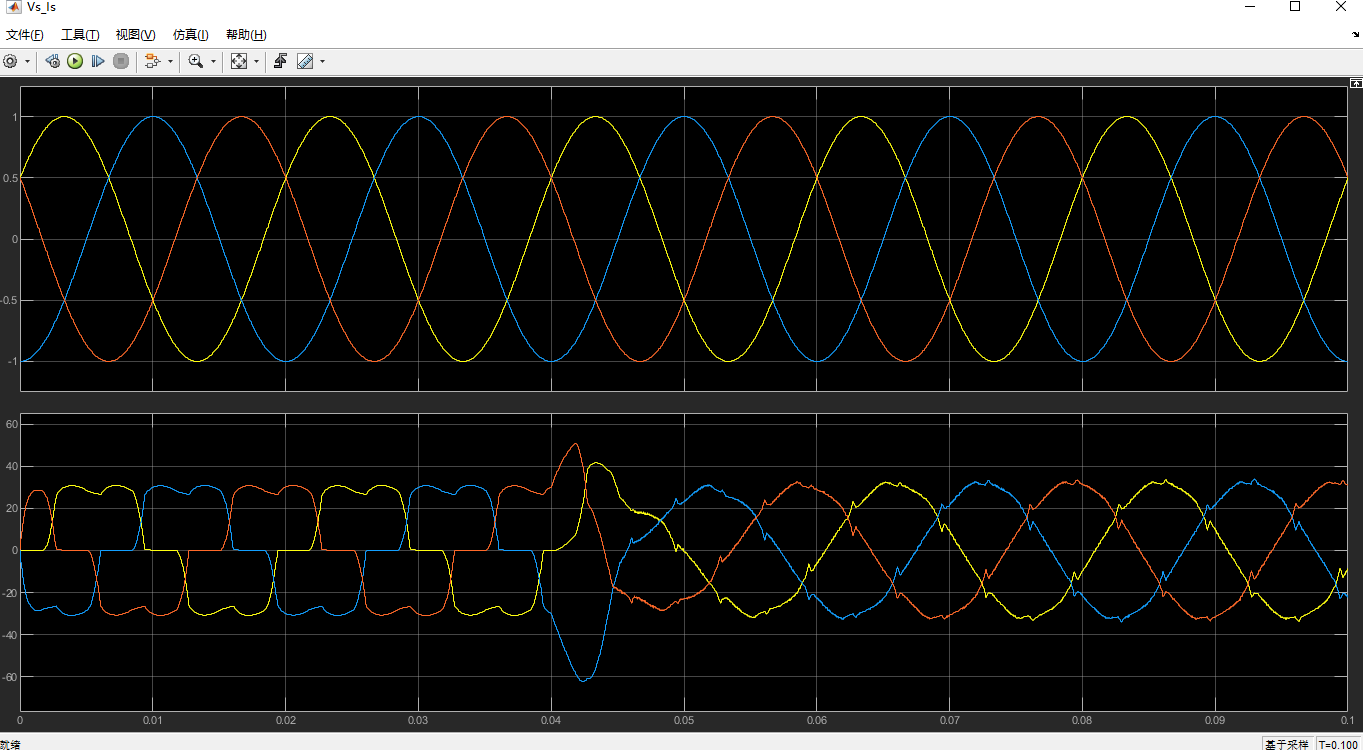Select the Zoom tool magnifier icon
Screen dimensions: 1363x750
pos(196,61)
